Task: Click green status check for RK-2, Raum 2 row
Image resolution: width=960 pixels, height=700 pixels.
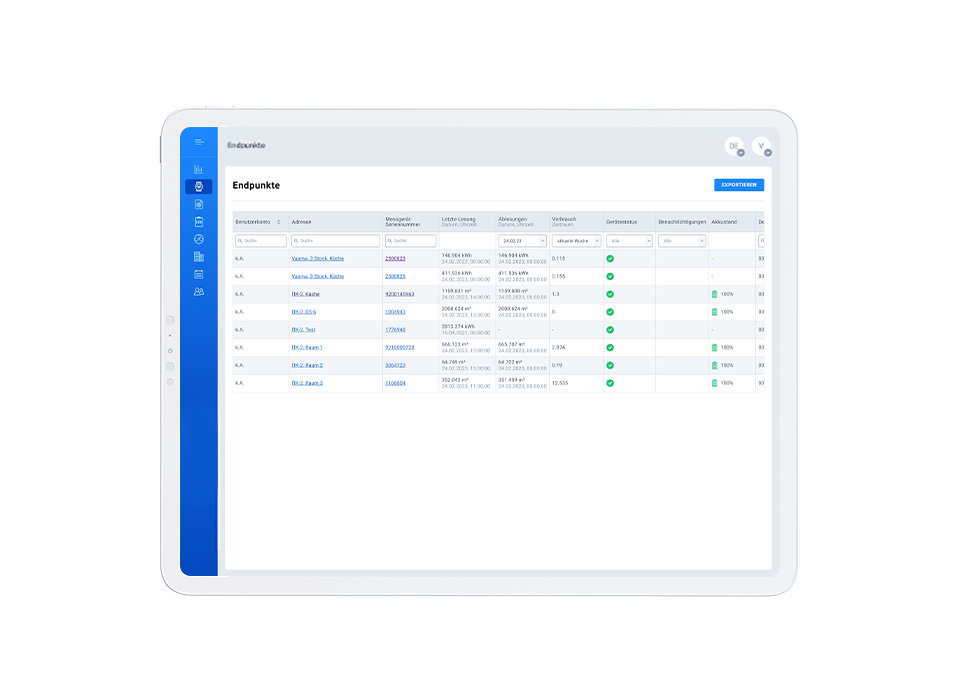Action: point(610,365)
